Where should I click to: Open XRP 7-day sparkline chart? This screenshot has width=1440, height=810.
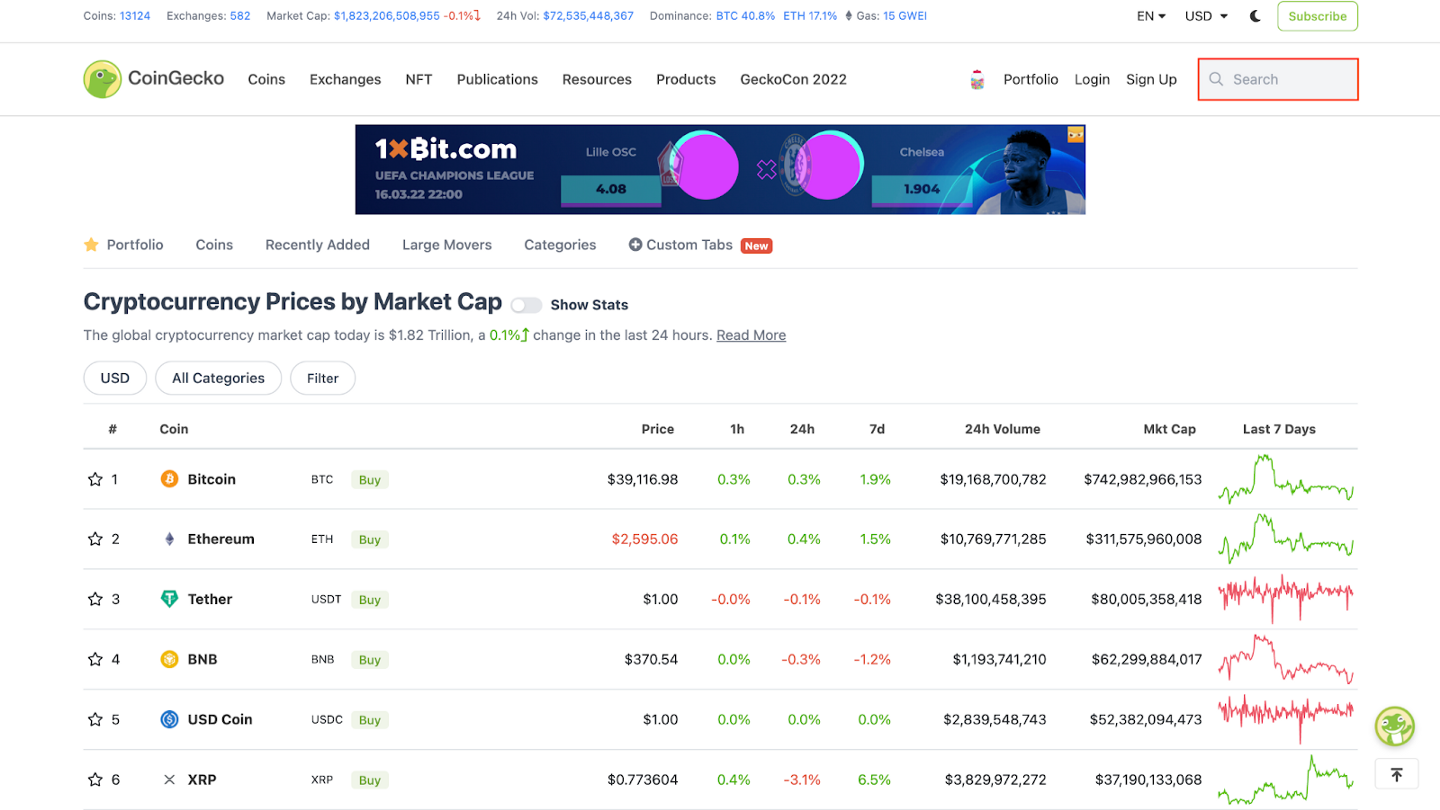click(1286, 779)
